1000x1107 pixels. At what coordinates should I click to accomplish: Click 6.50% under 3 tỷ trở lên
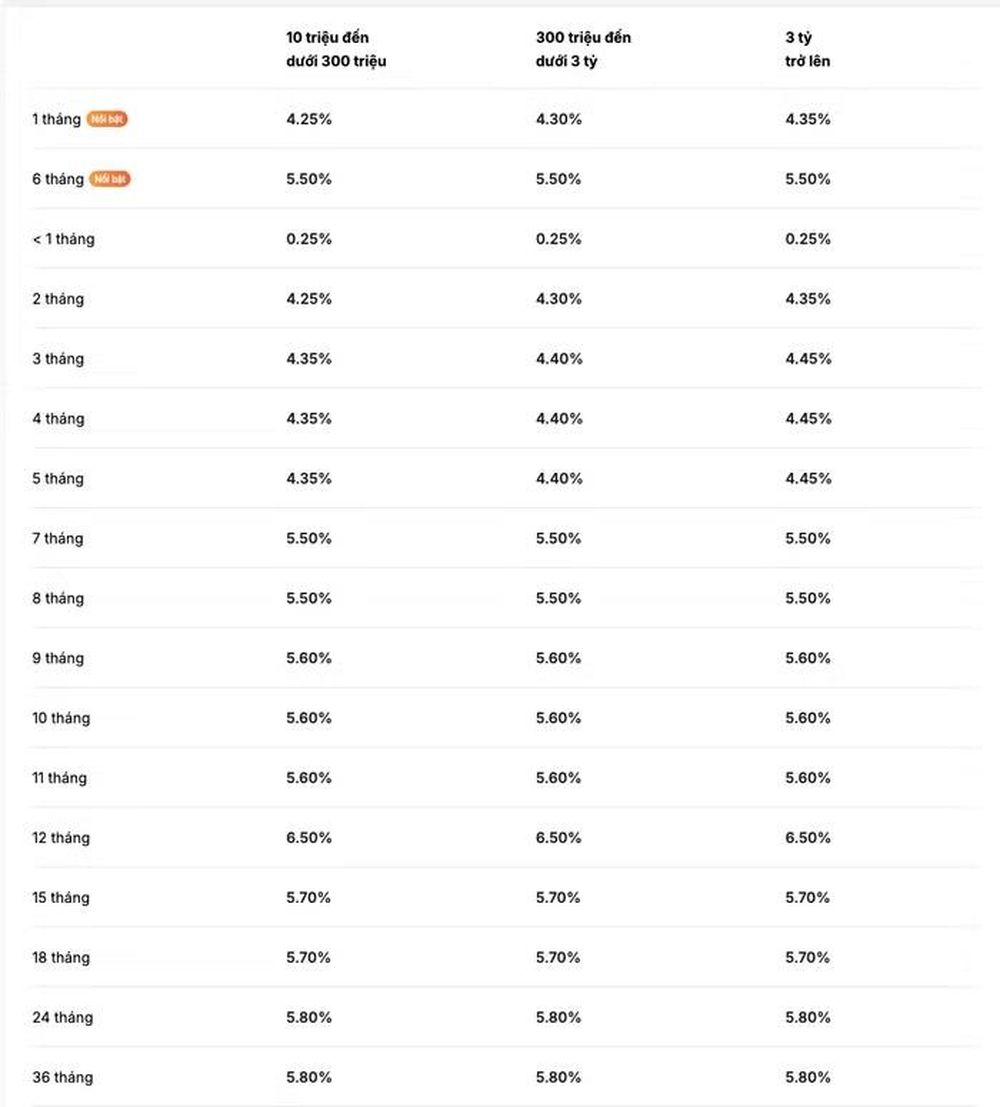coord(808,838)
